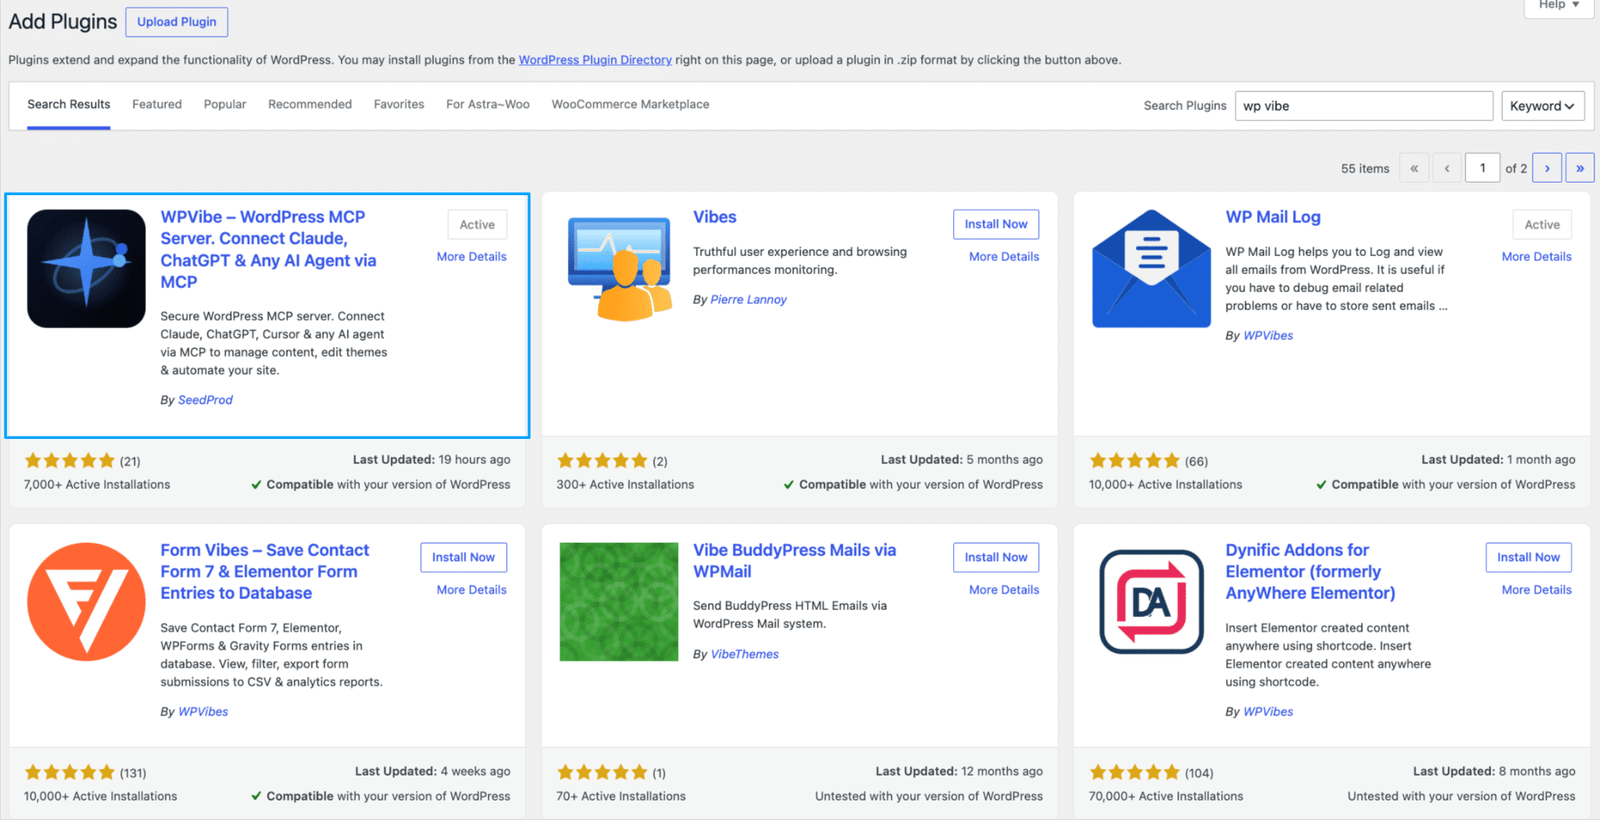Click the Vibe BuddyPress Mails star rating
1600x820 pixels.
602,772
